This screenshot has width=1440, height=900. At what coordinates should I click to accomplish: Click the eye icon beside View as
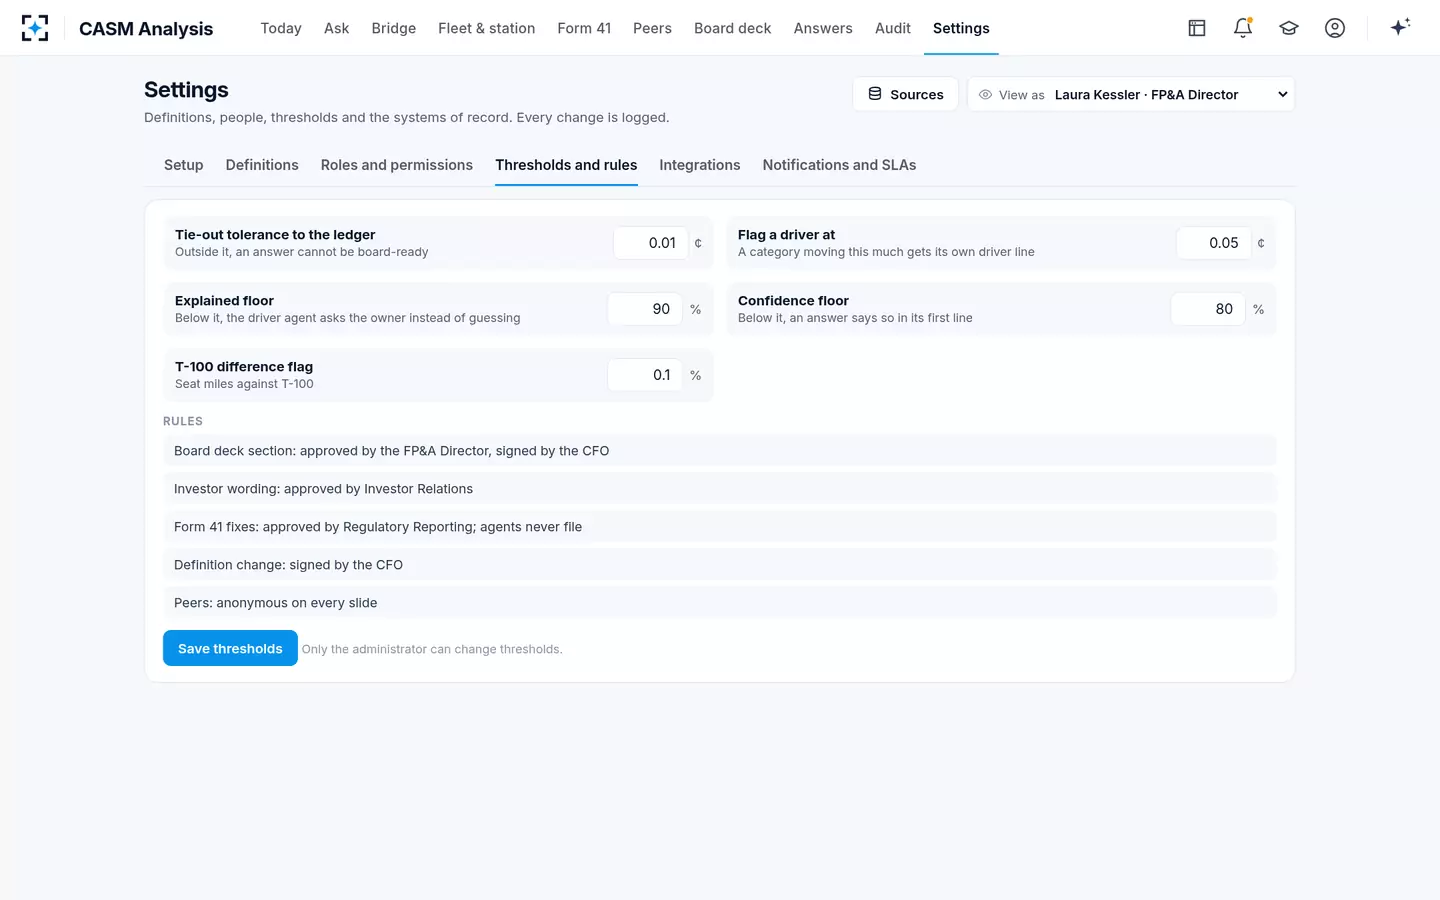click(x=985, y=95)
